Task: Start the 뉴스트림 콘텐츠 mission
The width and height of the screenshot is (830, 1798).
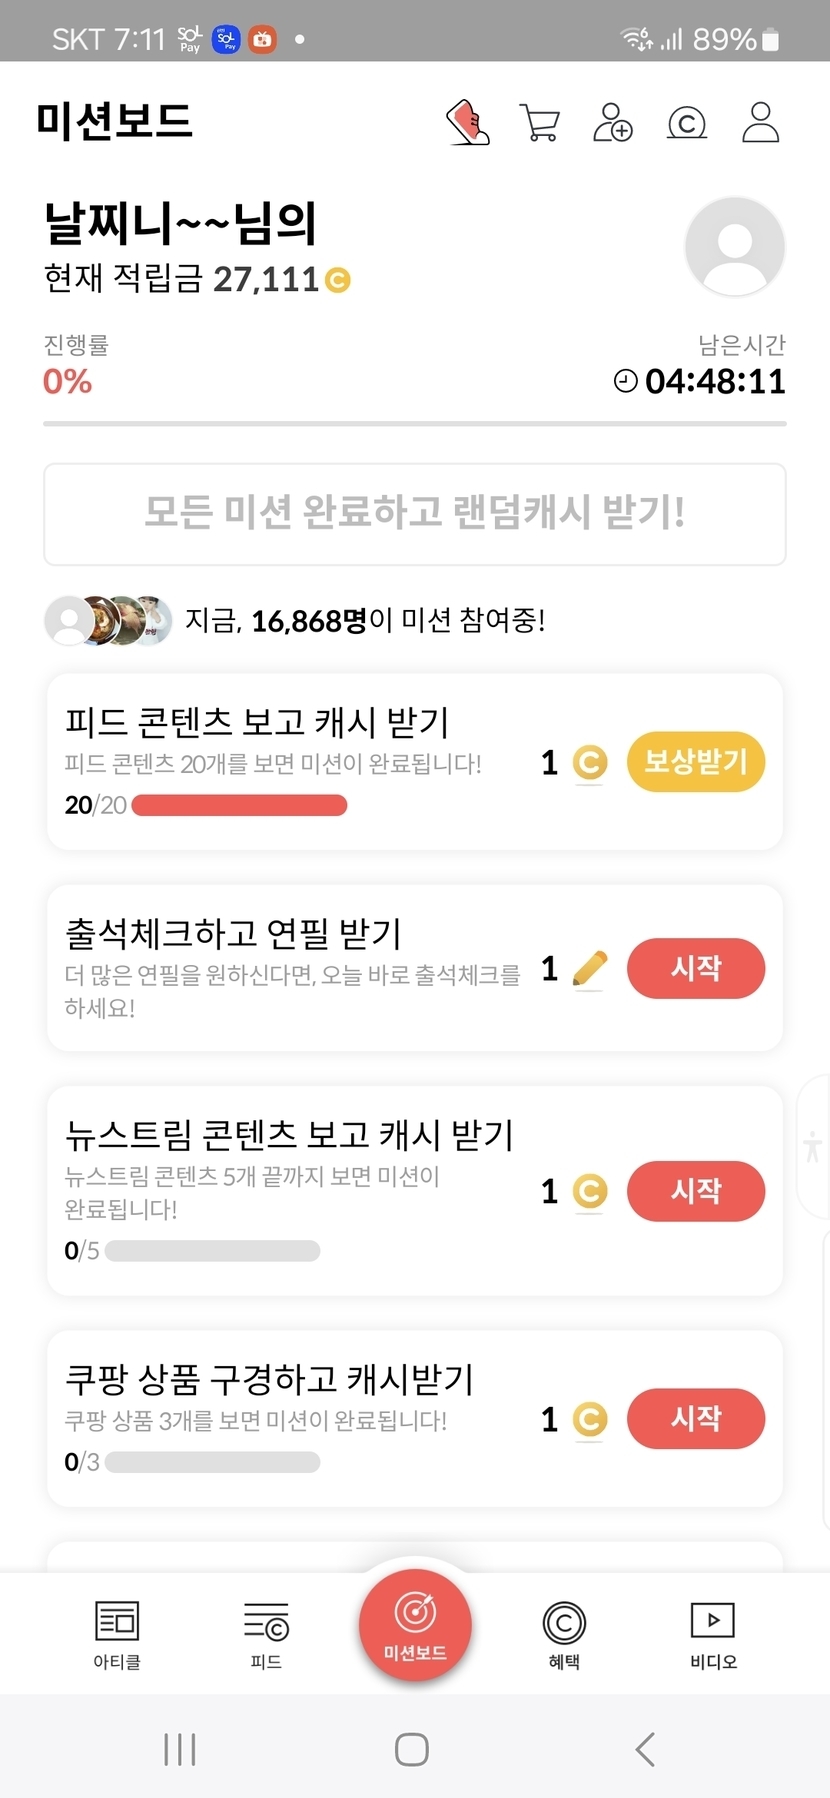Action: pyautogui.click(x=696, y=1191)
